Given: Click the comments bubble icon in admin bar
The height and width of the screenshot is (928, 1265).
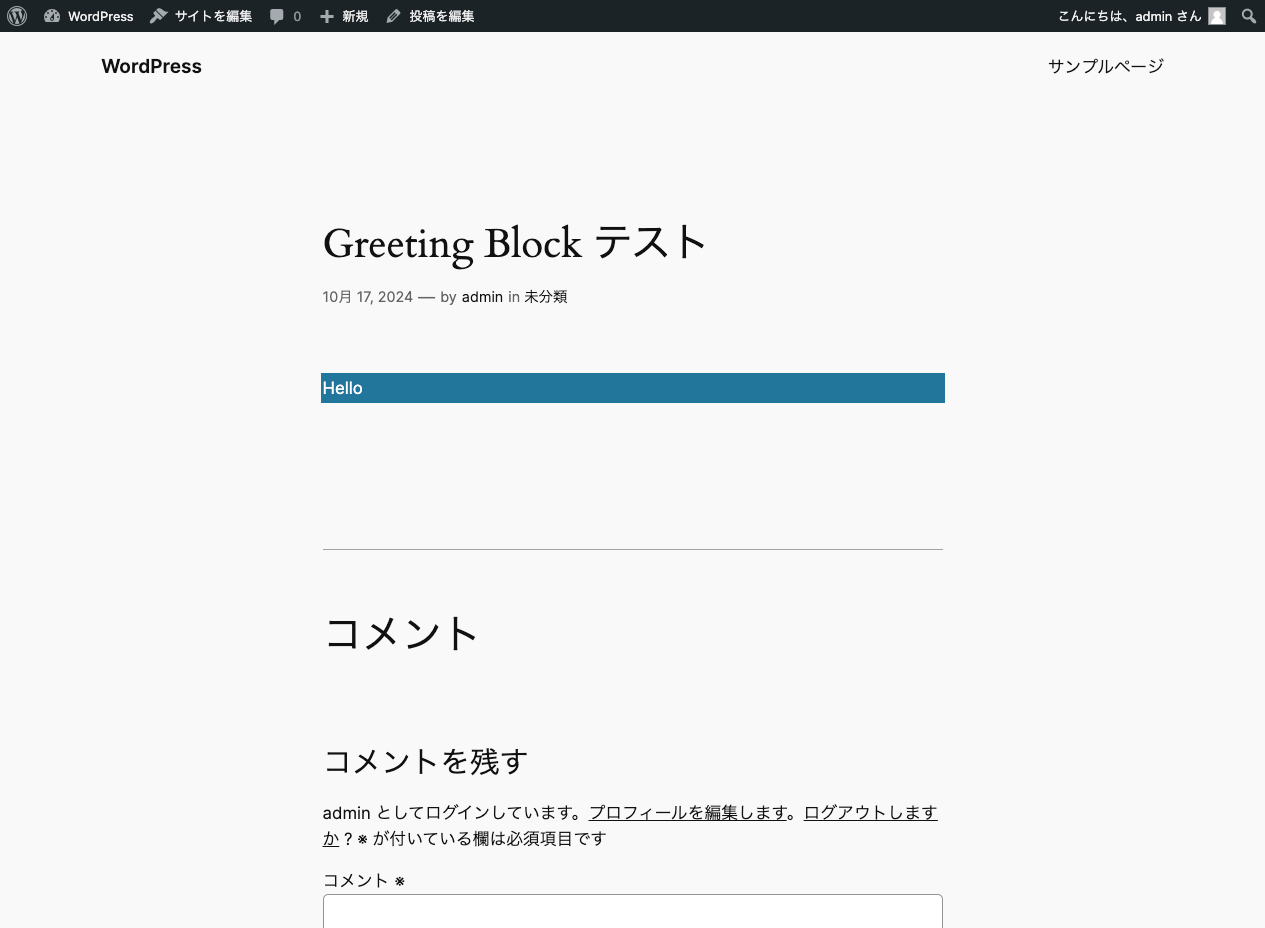Looking at the screenshot, I should pyautogui.click(x=277, y=16).
